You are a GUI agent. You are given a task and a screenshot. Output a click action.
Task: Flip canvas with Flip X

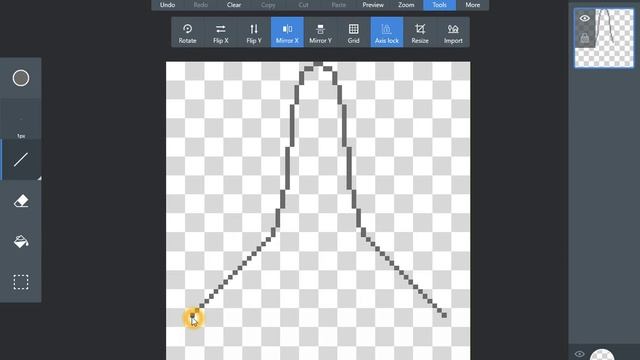220,32
